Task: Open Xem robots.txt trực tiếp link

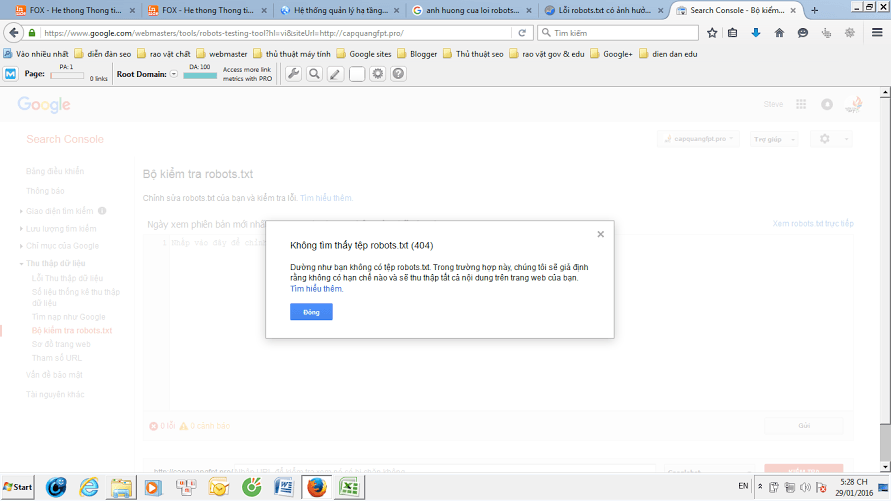Action: click(813, 223)
